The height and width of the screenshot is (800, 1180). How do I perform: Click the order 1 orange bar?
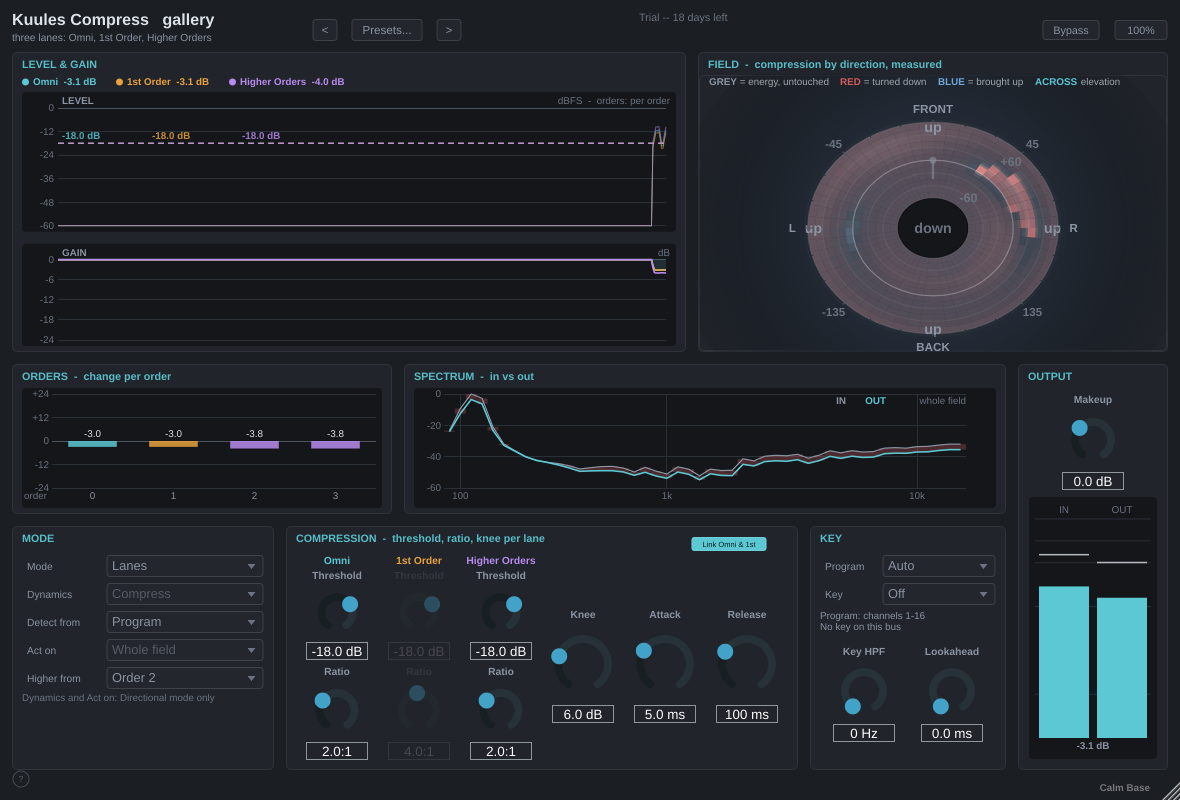(173, 444)
